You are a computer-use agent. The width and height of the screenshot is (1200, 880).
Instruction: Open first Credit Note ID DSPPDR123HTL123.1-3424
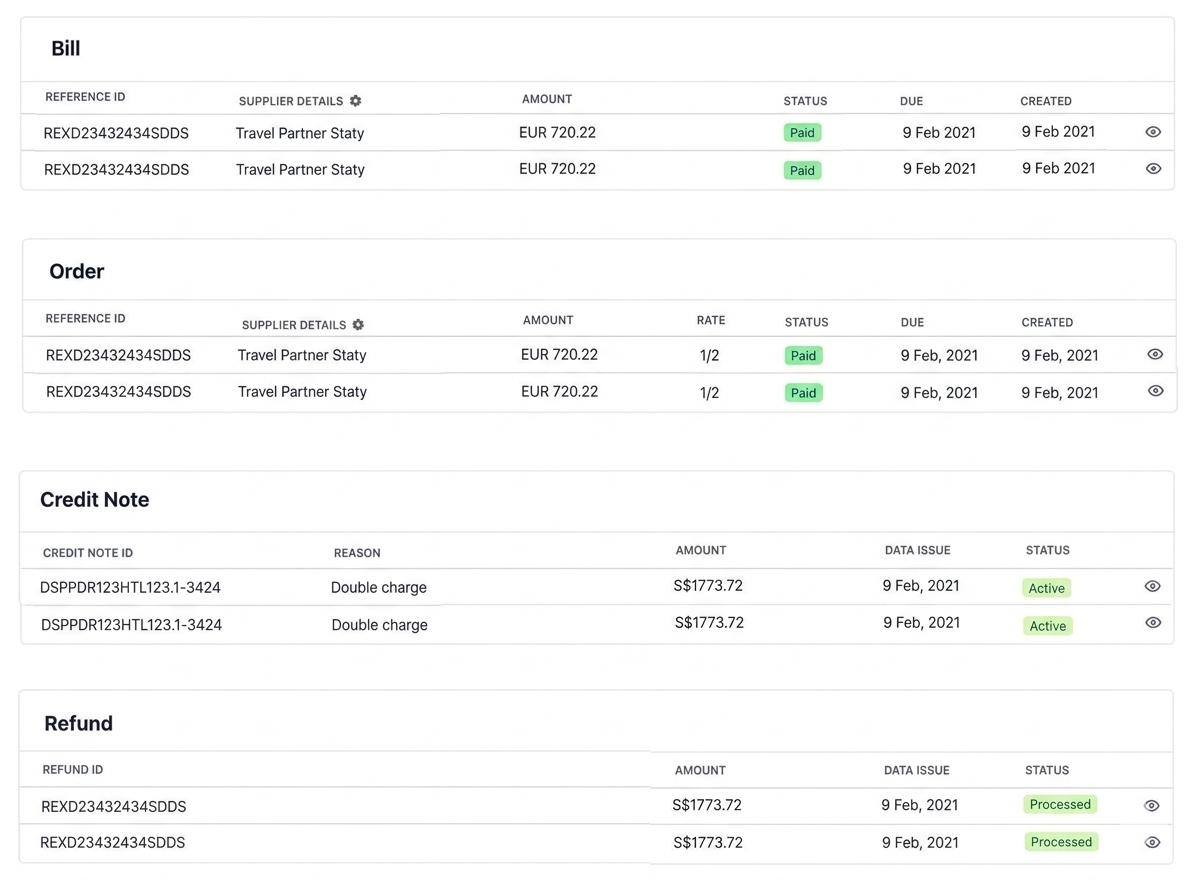click(x=130, y=588)
